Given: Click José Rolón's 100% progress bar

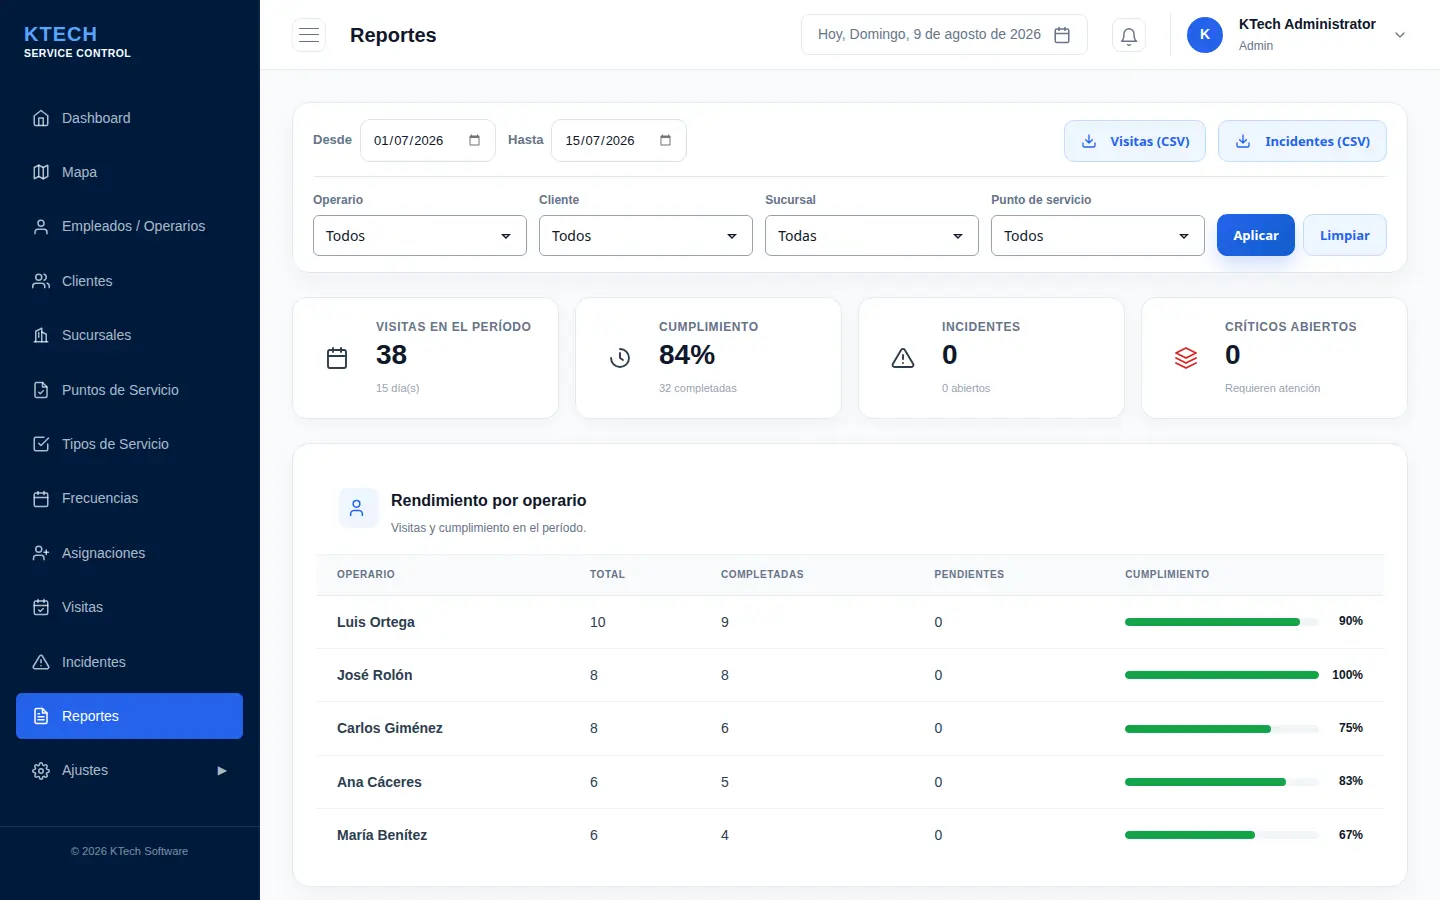Looking at the screenshot, I should point(1221,675).
